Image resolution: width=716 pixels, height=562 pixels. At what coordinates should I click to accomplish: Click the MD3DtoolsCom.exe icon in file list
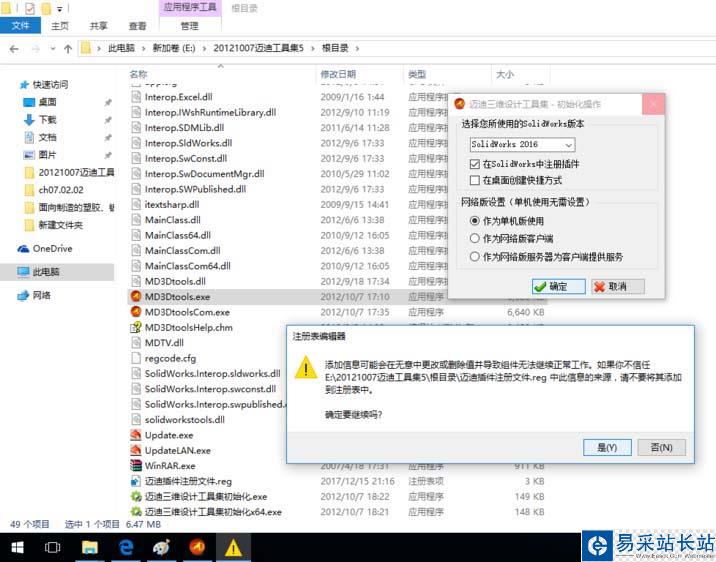point(136,312)
